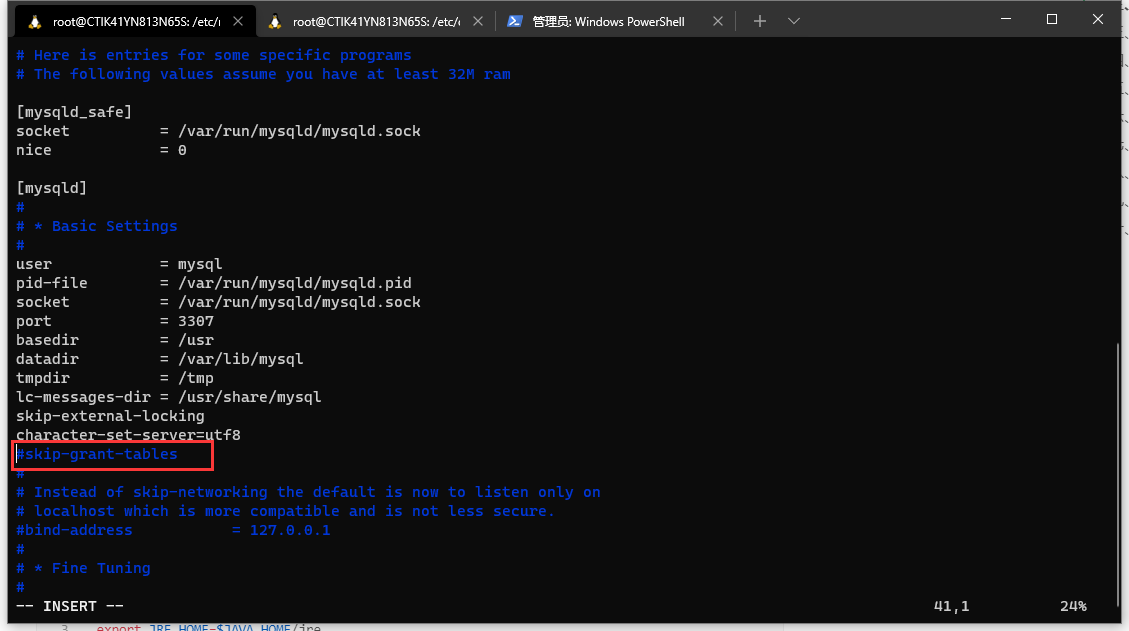Click the [mysqld] section header
1129x631 pixels.
pos(51,188)
